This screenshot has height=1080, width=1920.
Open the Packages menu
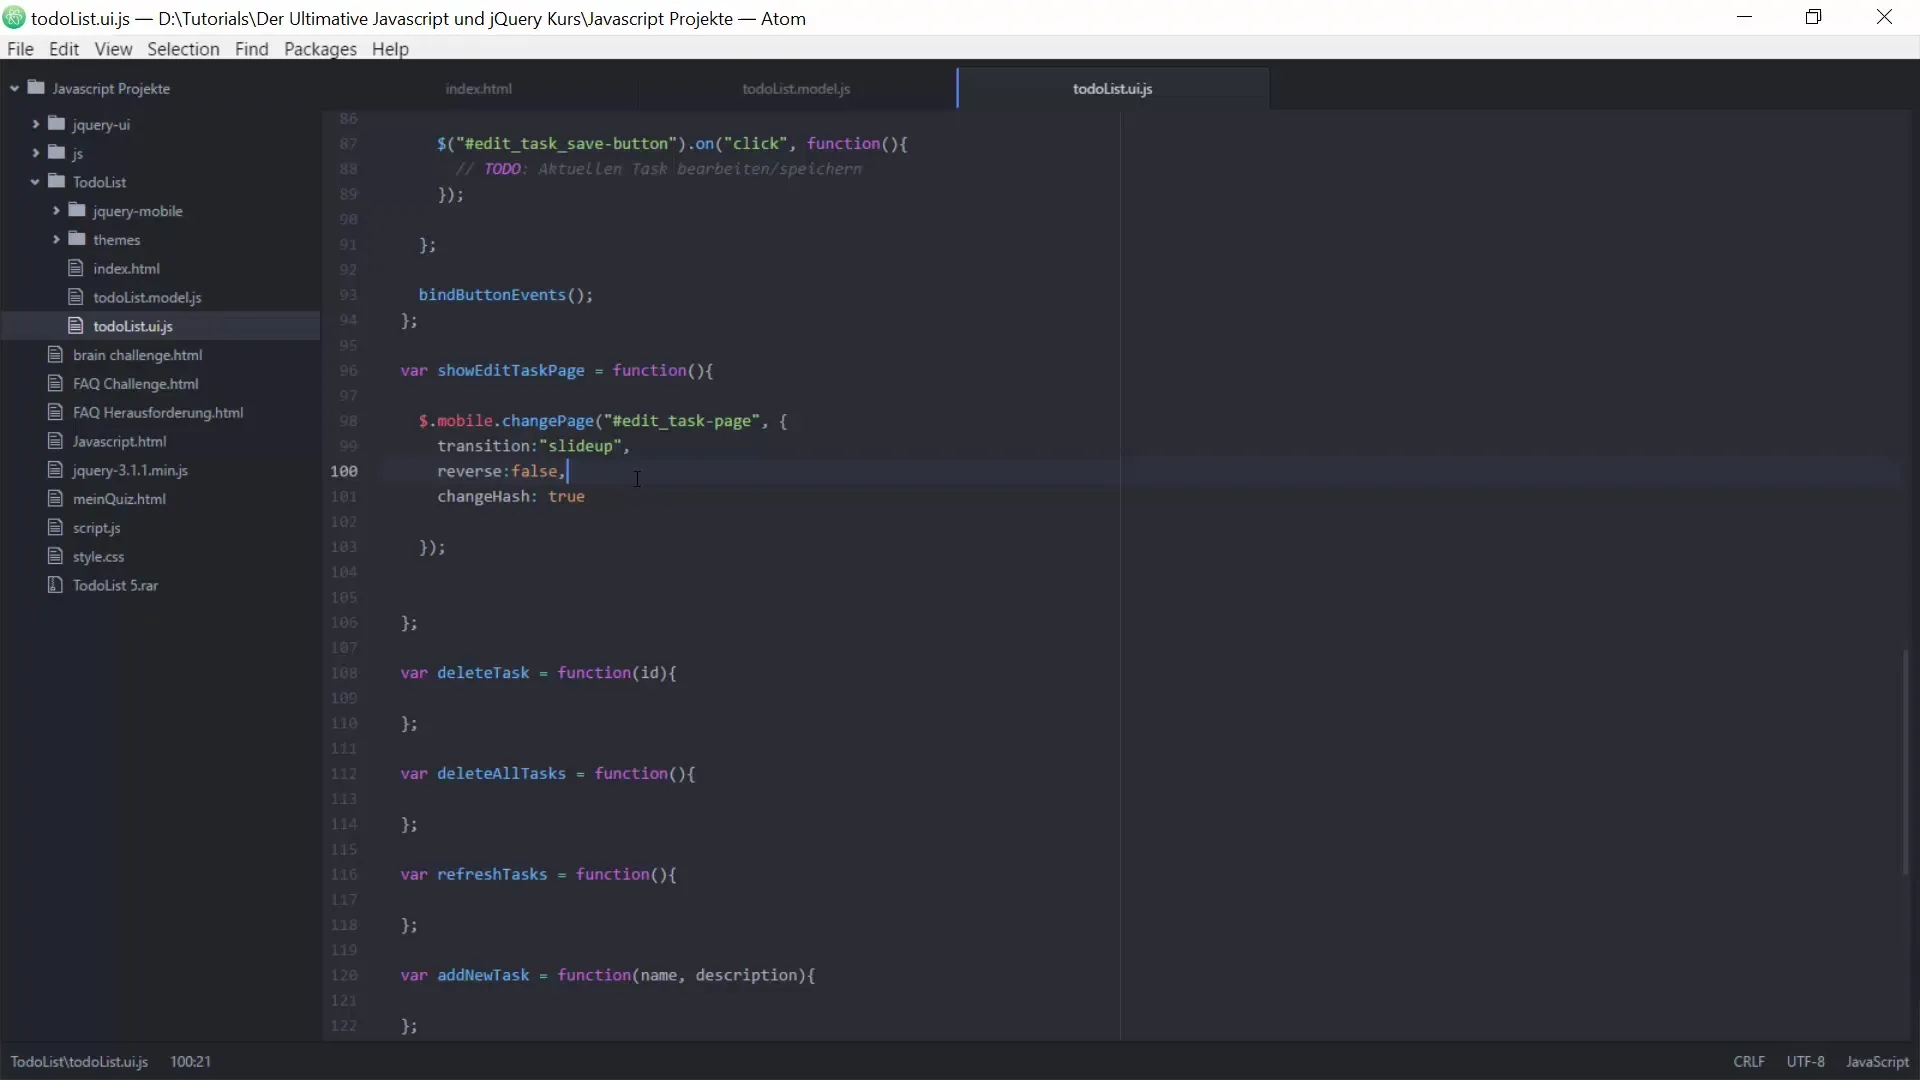(320, 49)
